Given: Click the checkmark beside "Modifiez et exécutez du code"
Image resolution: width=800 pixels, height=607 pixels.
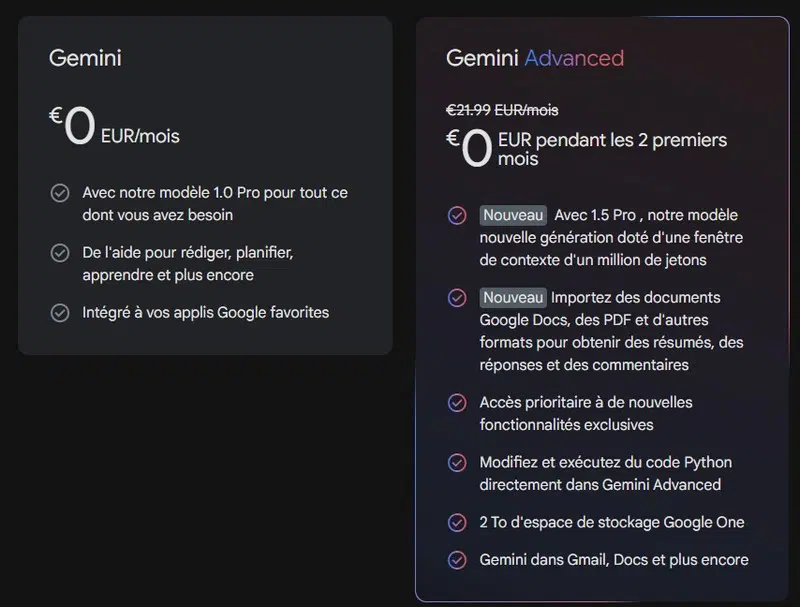Looking at the screenshot, I should click(457, 463).
